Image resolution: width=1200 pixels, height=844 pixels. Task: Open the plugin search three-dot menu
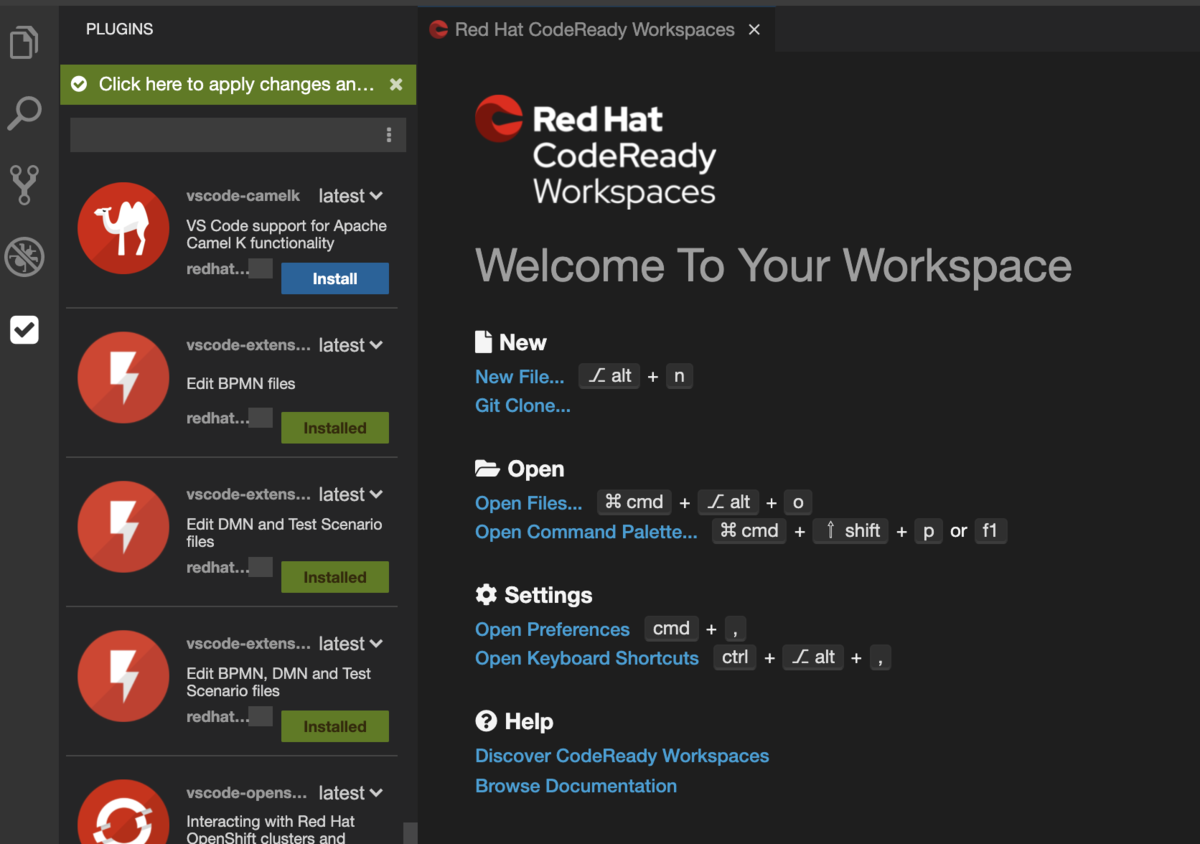[x=389, y=135]
